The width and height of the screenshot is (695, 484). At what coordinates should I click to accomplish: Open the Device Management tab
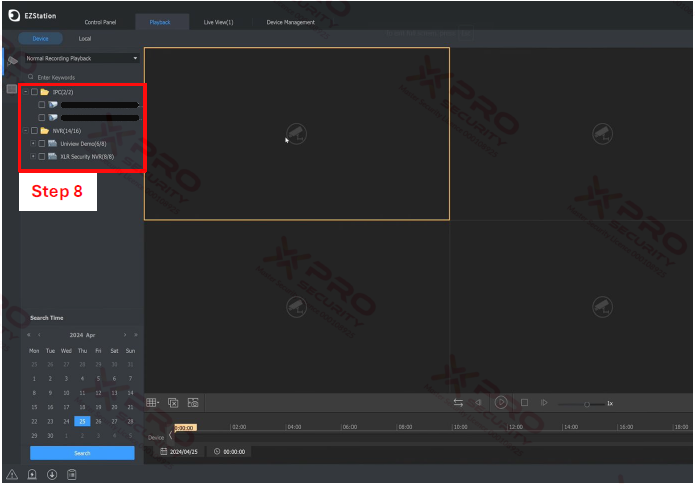click(291, 22)
